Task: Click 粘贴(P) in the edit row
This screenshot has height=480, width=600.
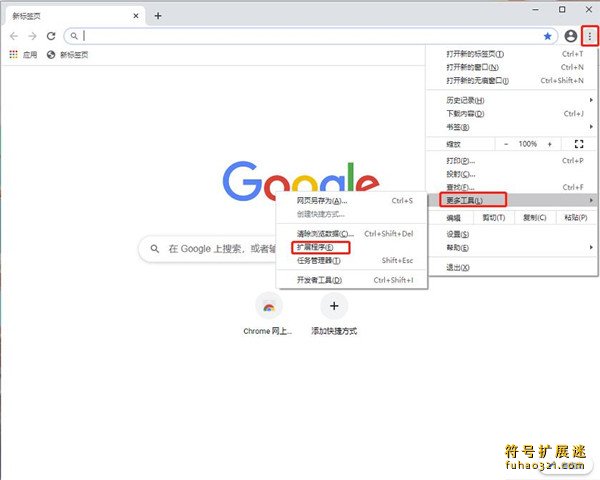Action: (x=576, y=217)
